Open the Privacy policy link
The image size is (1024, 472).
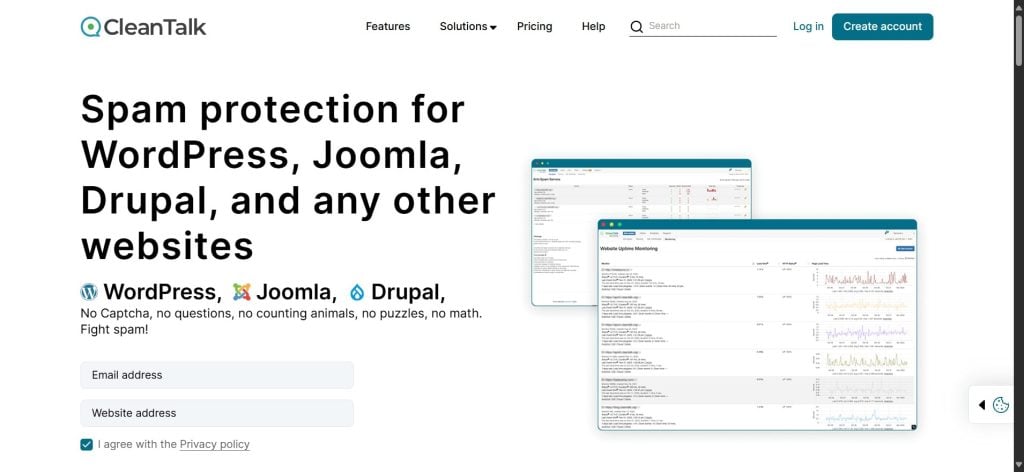click(x=214, y=444)
